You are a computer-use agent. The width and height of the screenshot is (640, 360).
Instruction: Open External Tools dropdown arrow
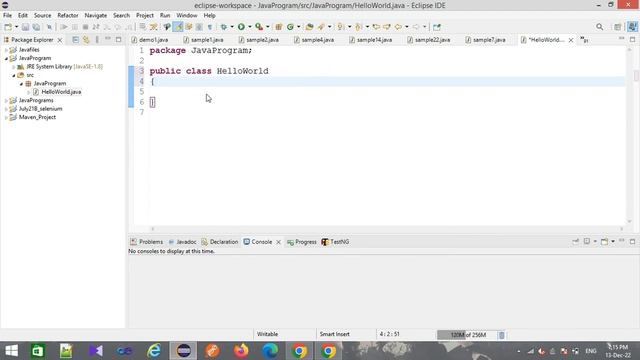(268, 27)
